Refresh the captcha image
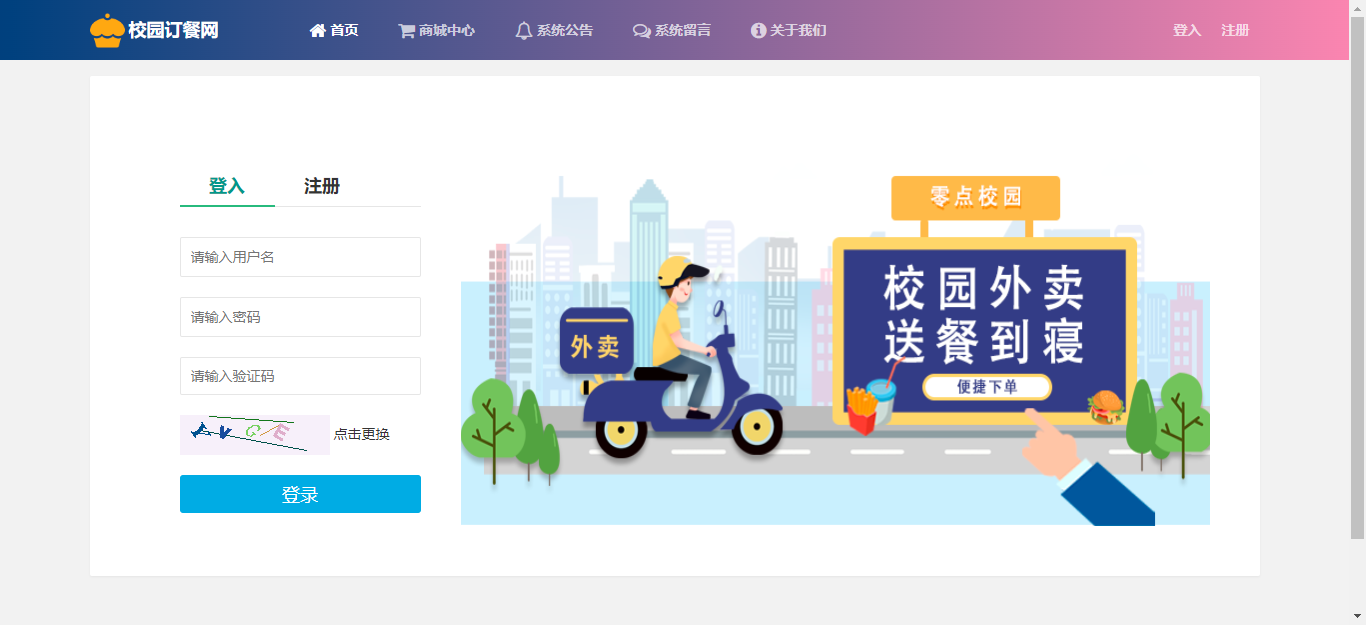The height and width of the screenshot is (625, 1366). [255, 435]
